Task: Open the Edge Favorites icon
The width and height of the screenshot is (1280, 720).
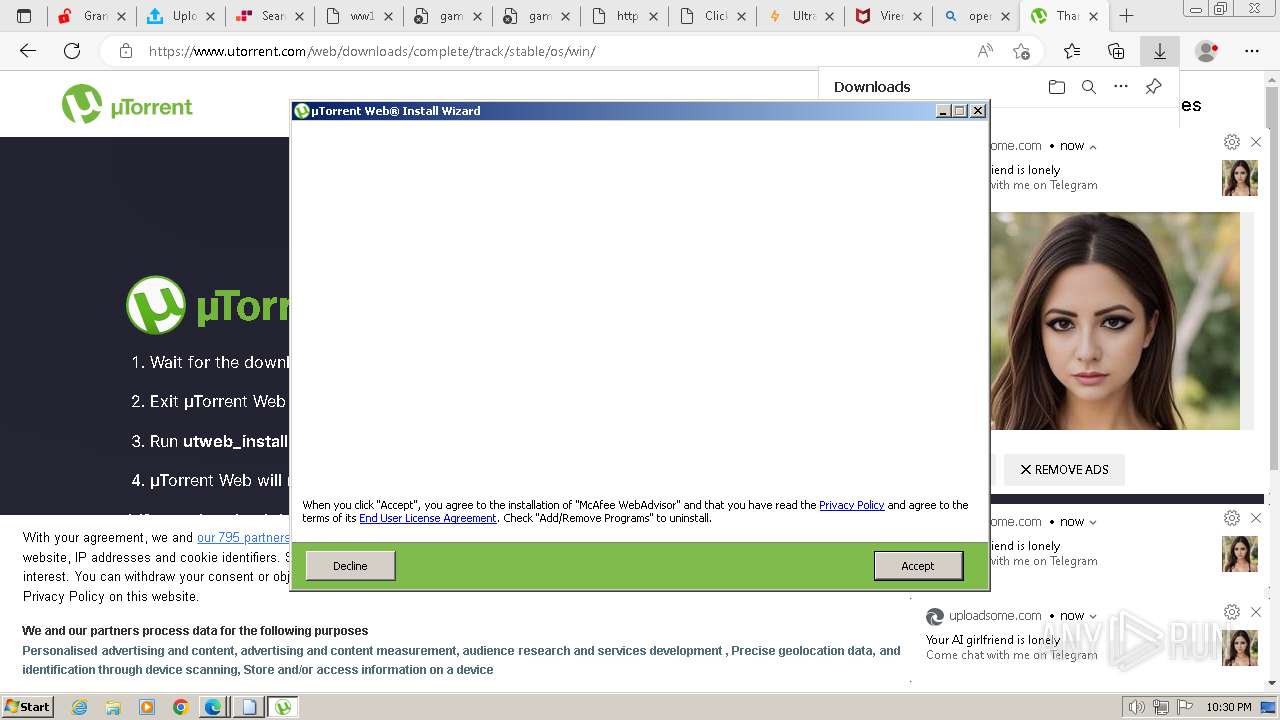Action: [1072, 51]
